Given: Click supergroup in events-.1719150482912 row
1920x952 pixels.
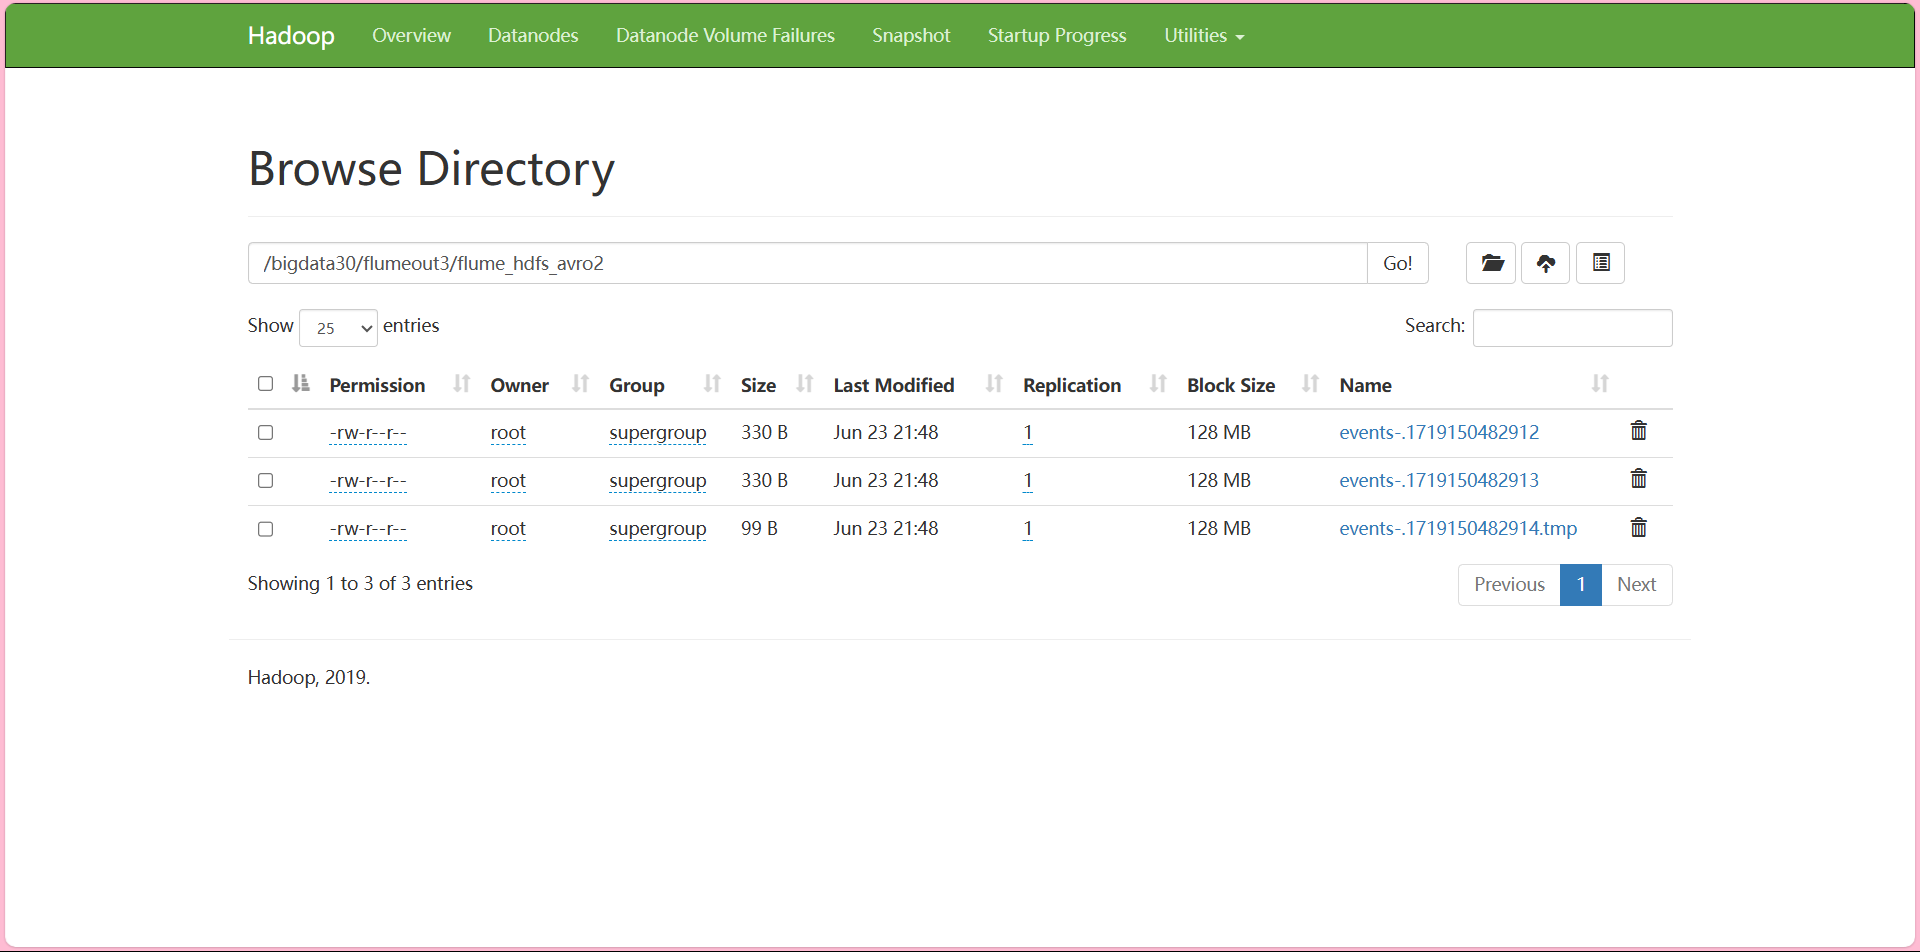Looking at the screenshot, I should pyautogui.click(x=658, y=433).
